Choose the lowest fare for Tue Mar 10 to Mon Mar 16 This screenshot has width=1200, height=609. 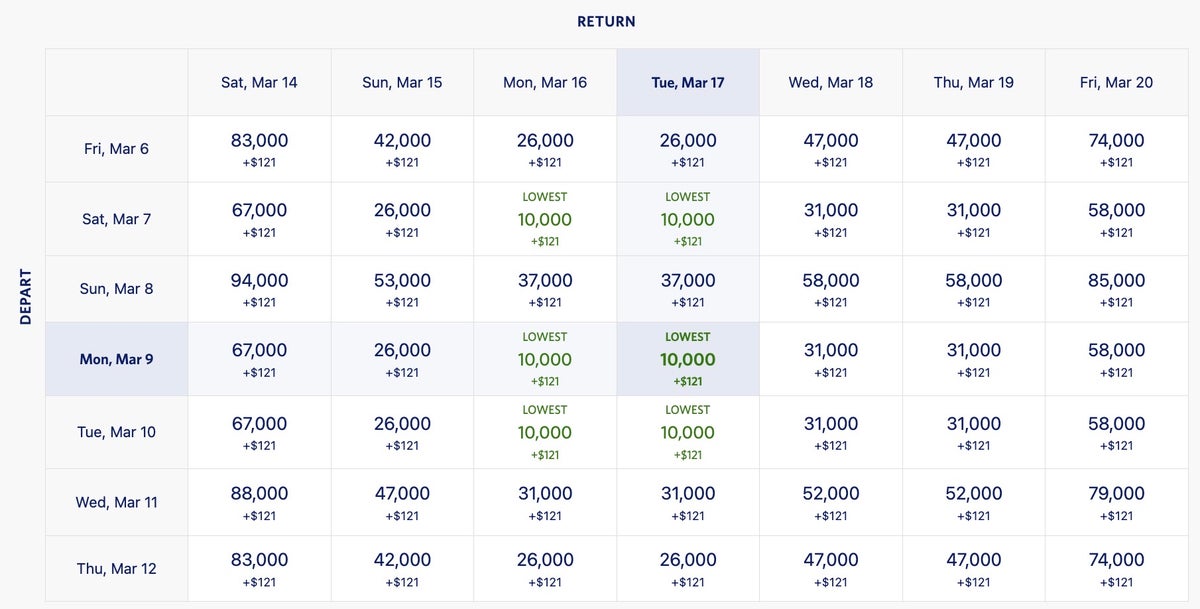545,433
